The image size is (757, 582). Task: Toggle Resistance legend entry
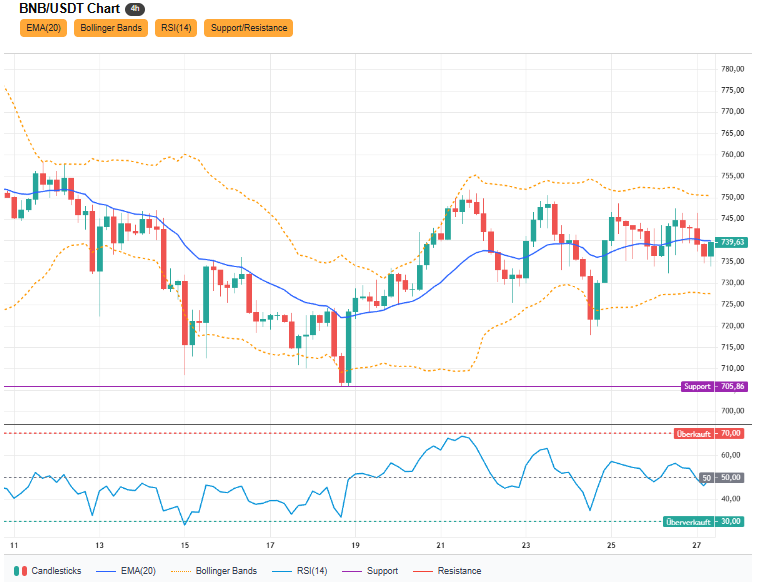point(448,571)
